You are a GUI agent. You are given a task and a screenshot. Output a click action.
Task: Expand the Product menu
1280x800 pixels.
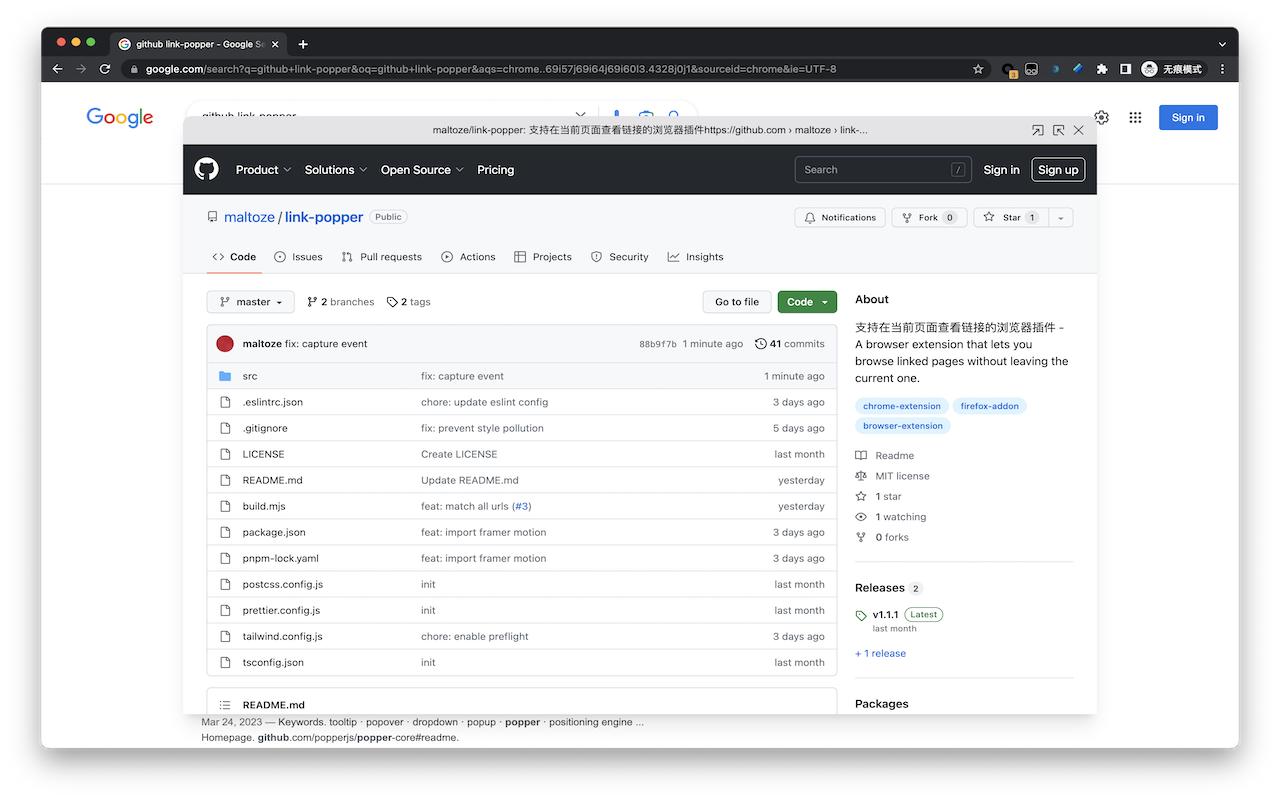pos(263,170)
